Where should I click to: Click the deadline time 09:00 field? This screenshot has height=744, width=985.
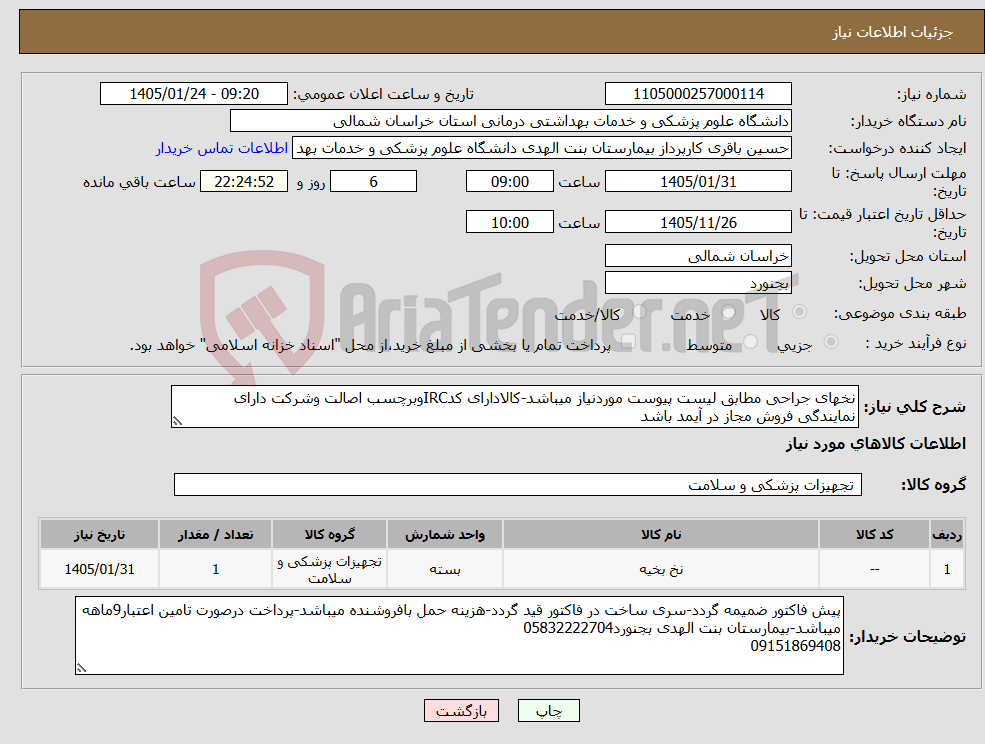(x=509, y=182)
